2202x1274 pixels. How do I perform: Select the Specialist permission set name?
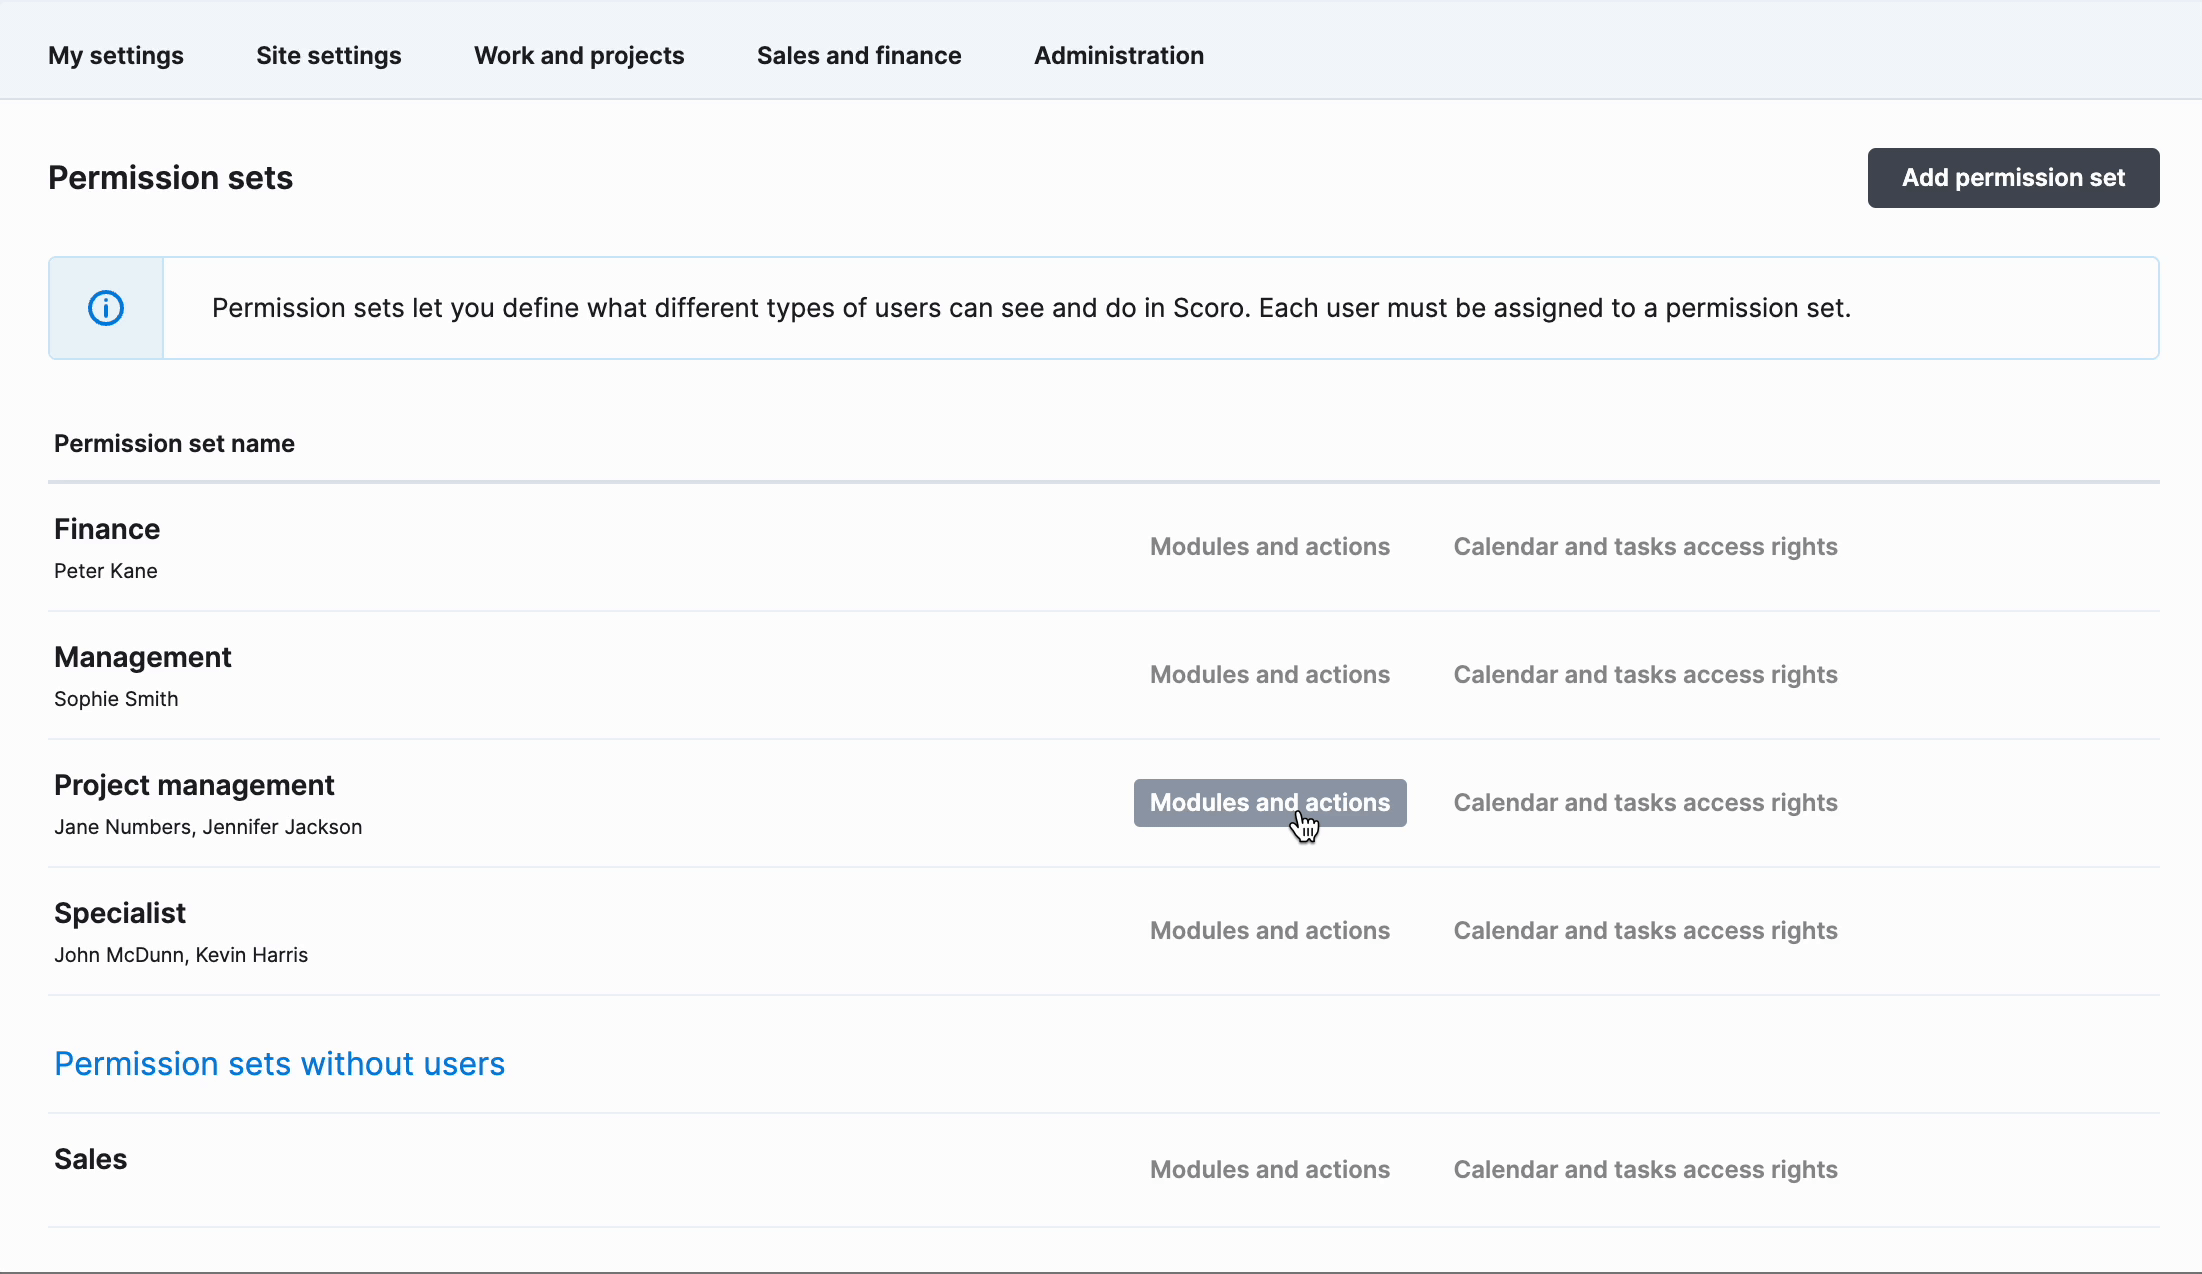[x=120, y=913]
